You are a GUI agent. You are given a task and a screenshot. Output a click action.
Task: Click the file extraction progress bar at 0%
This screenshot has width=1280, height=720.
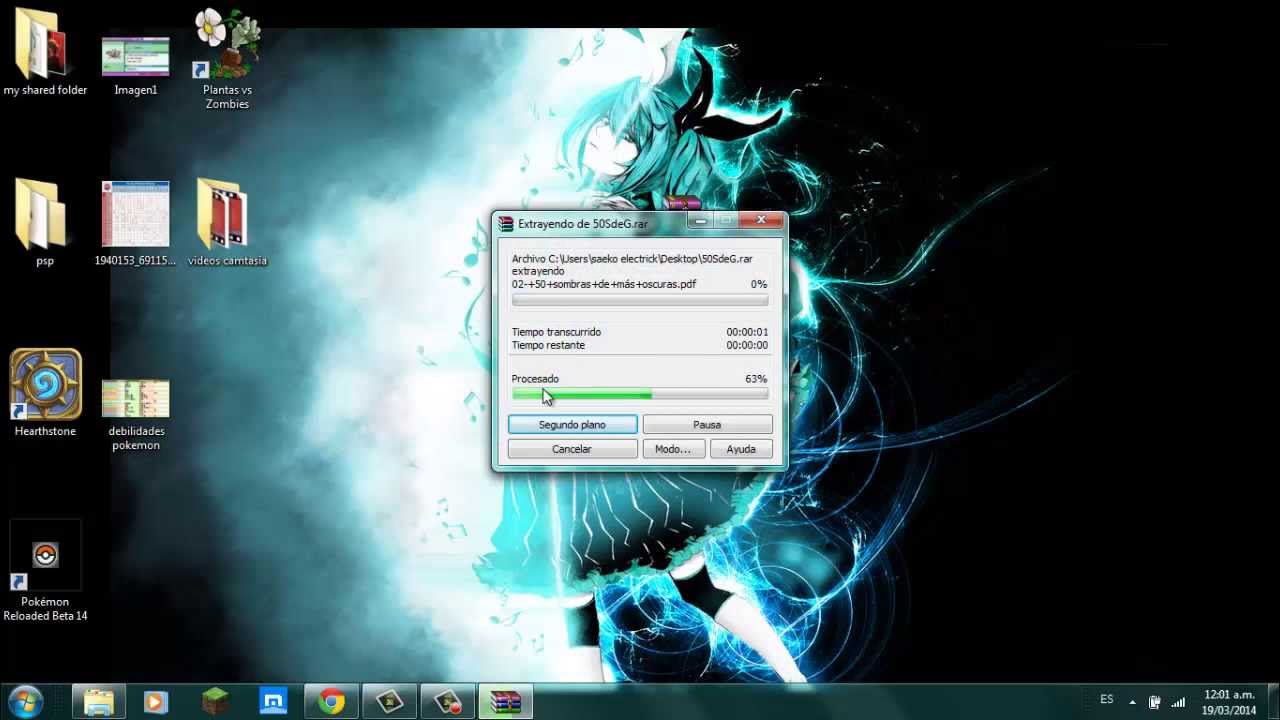pos(640,300)
